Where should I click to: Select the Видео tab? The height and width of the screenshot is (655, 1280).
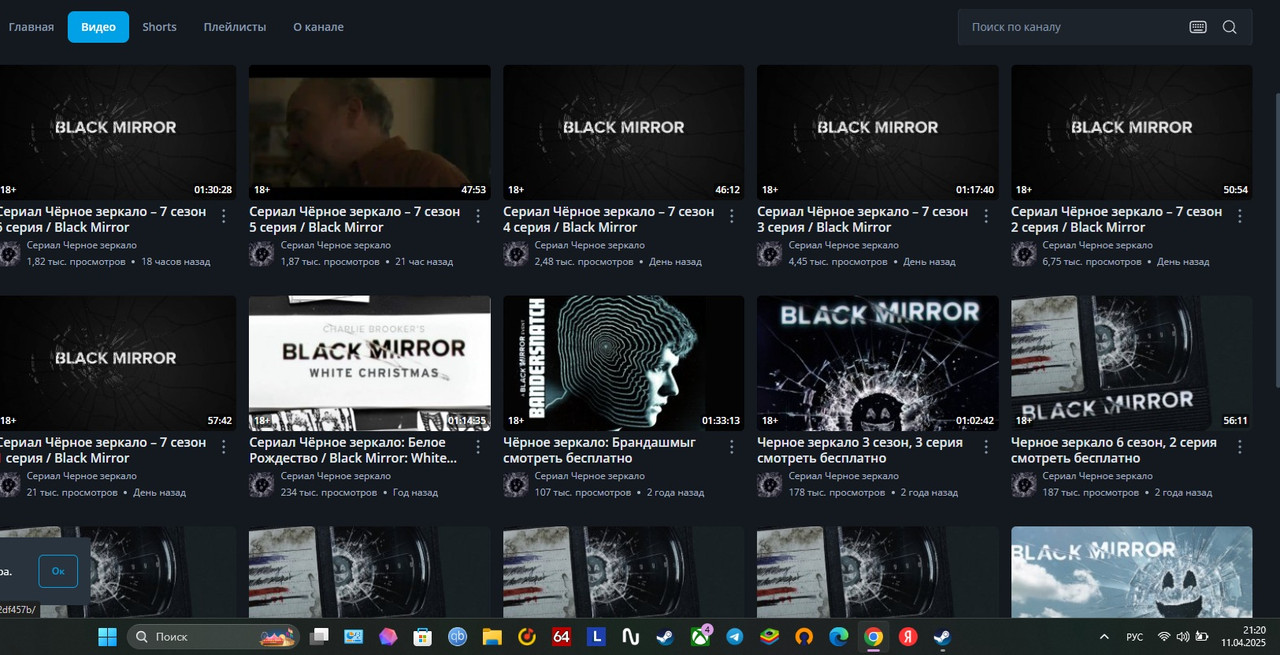[98, 27]
